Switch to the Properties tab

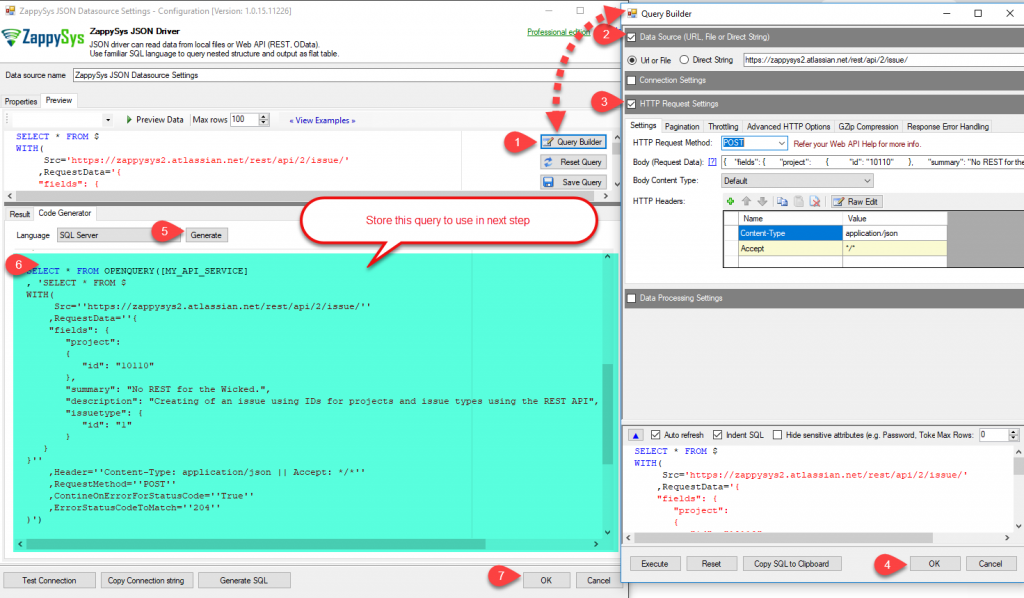(x=21, y=102)
